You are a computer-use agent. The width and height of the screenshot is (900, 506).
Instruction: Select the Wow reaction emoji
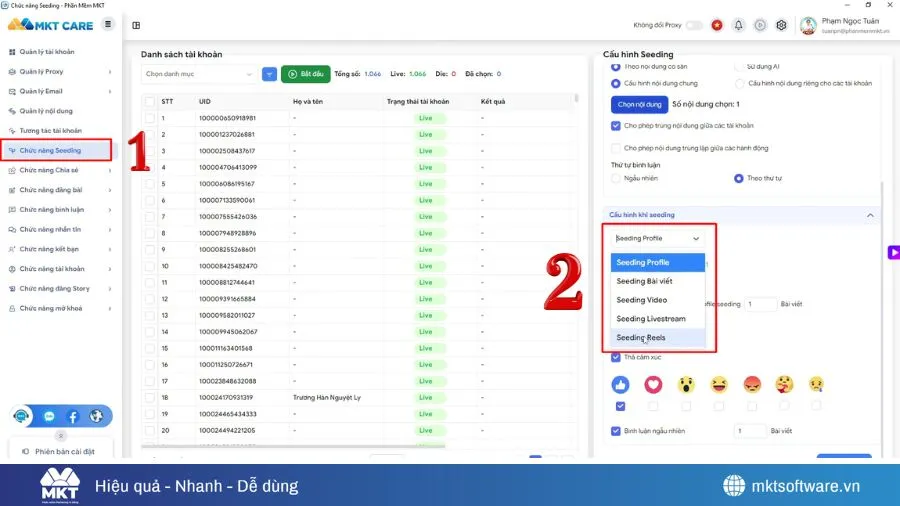tap(686, 384)
